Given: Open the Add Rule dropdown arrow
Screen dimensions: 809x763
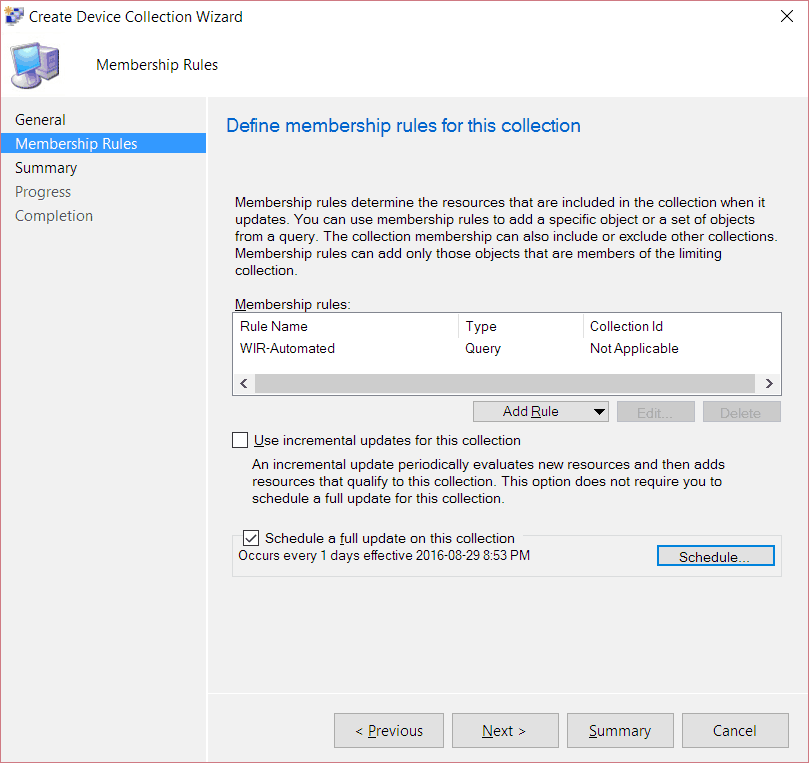Looking at the screenshot, I should (598, 412).
